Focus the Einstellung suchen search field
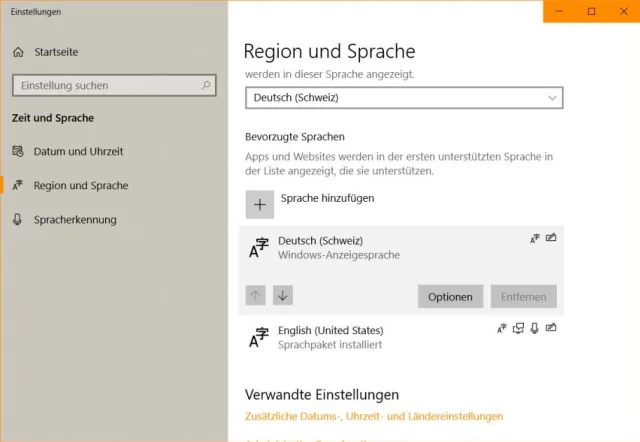This screenshot has height=442, width=640. click(x=105, y=86)
